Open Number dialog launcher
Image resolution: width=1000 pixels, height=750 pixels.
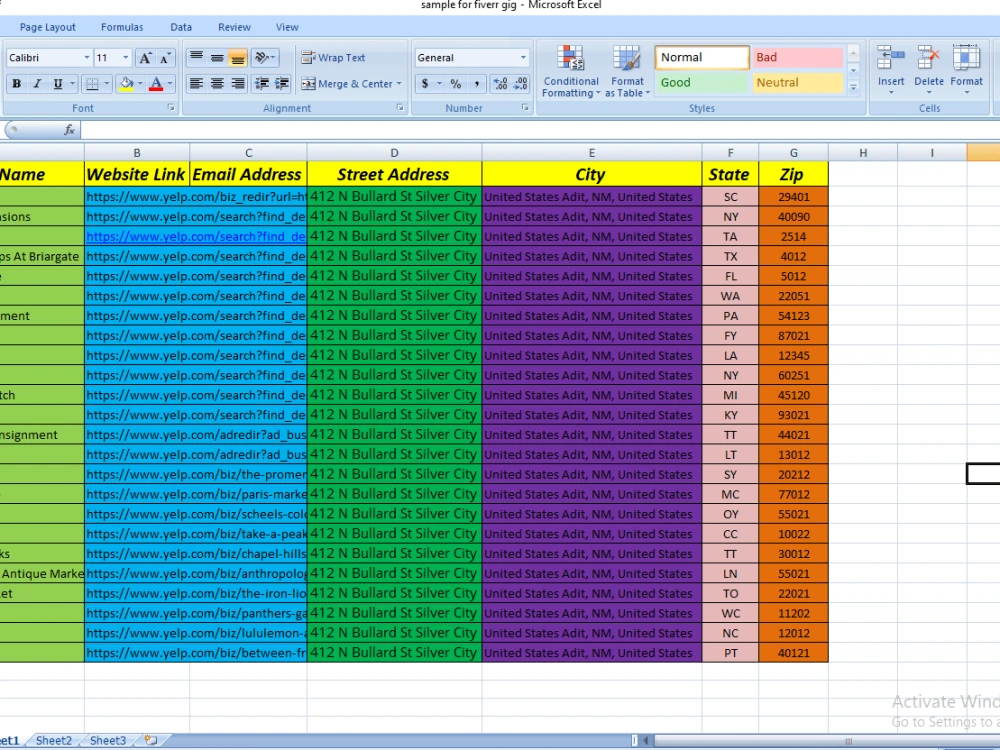526,108
